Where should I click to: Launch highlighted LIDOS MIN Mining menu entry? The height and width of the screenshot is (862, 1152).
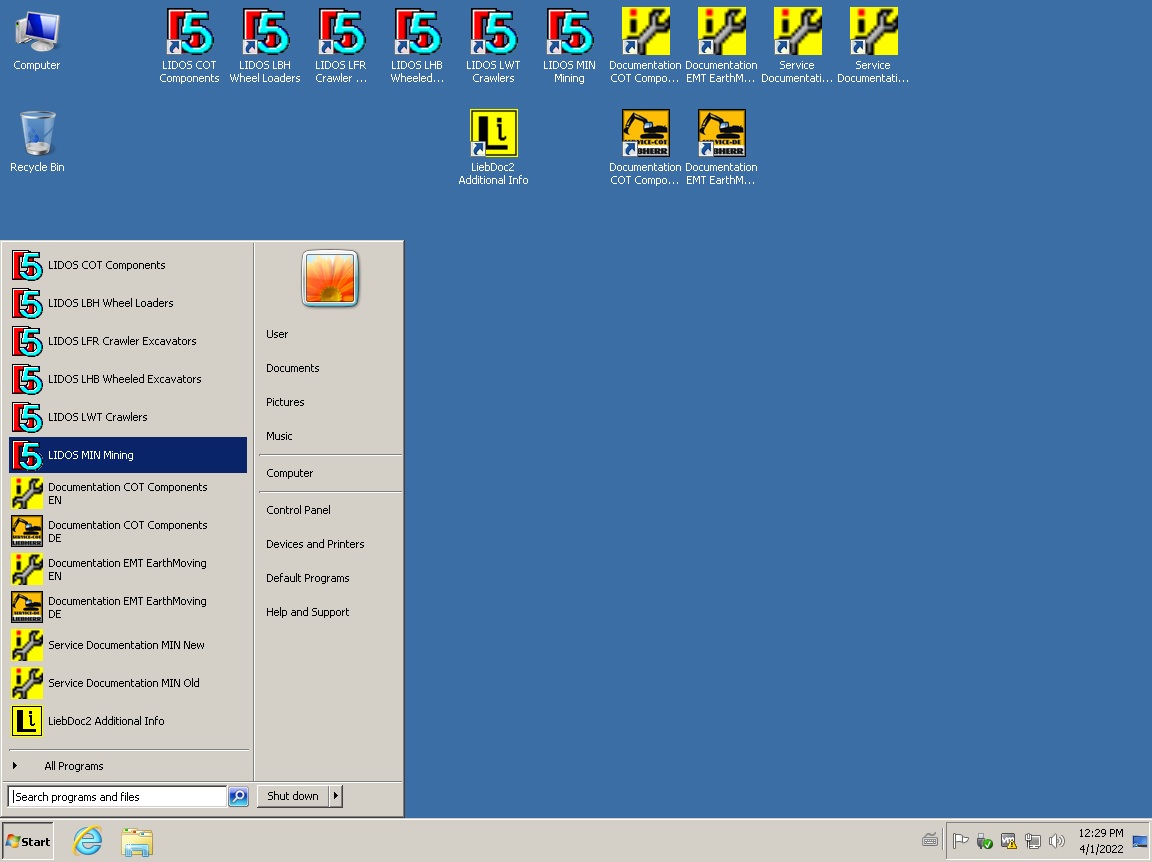pyautogui.click(x=128, y=455)
